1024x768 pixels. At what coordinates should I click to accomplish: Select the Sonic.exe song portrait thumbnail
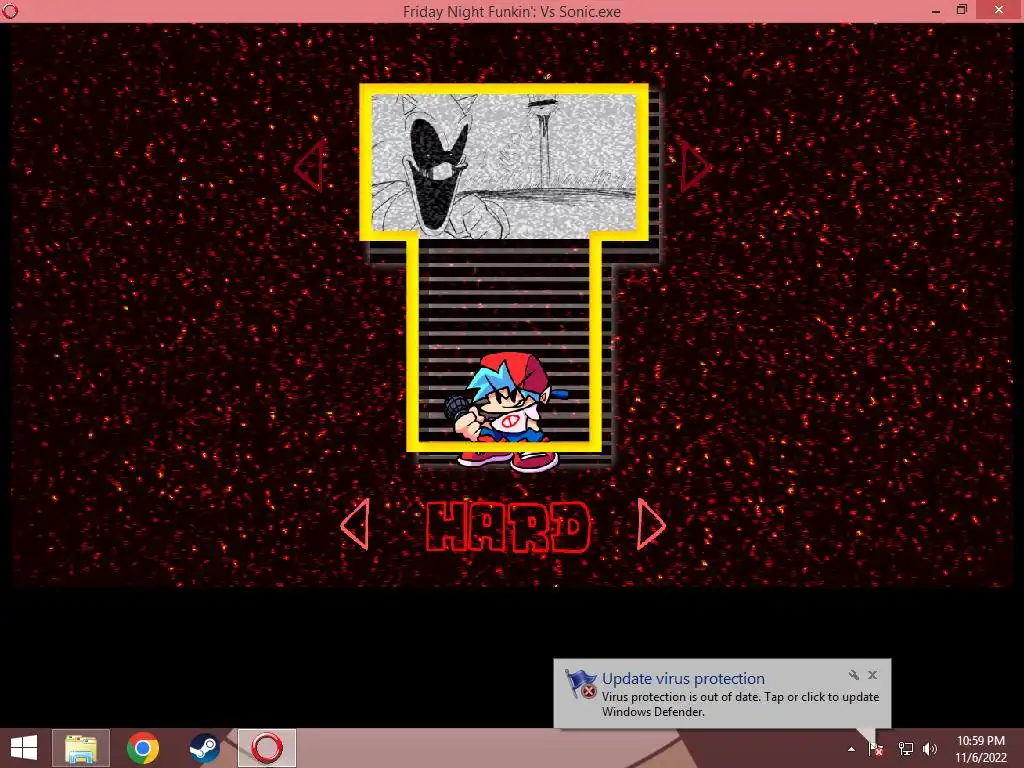(504, 165)
